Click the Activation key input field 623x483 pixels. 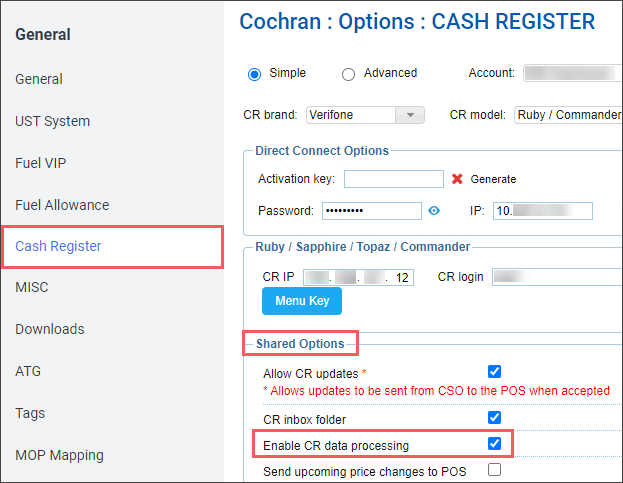393,179
